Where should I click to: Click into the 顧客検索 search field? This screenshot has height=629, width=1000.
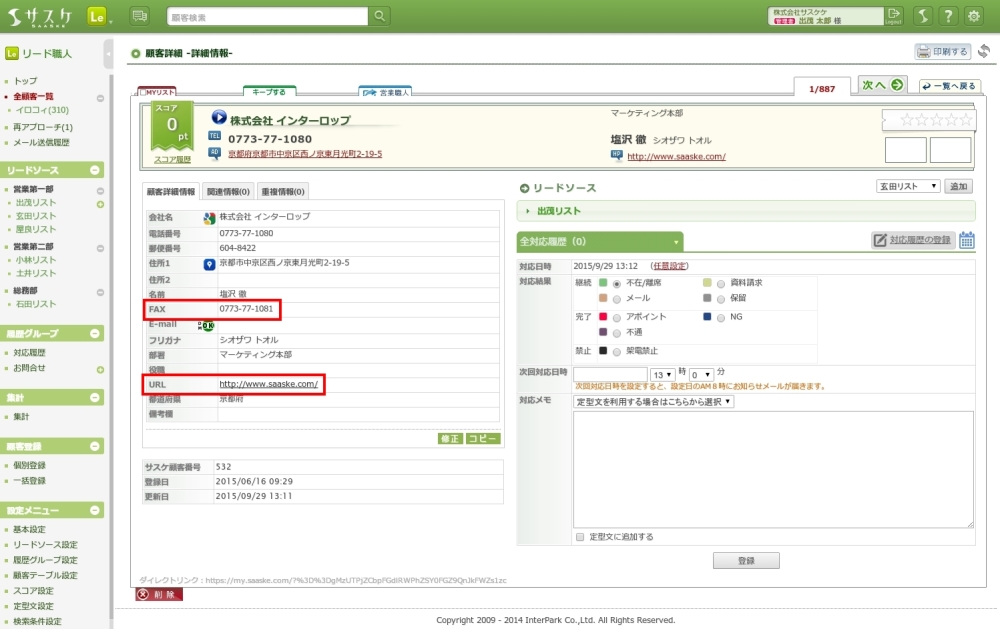point(267,16)
